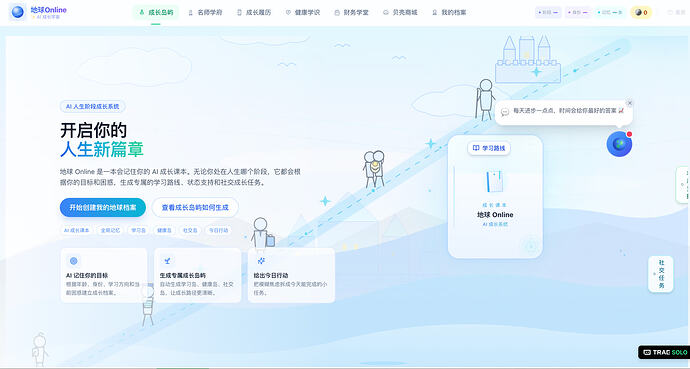Click the chat bubble icon in the tip message

[x=505, y=112]
